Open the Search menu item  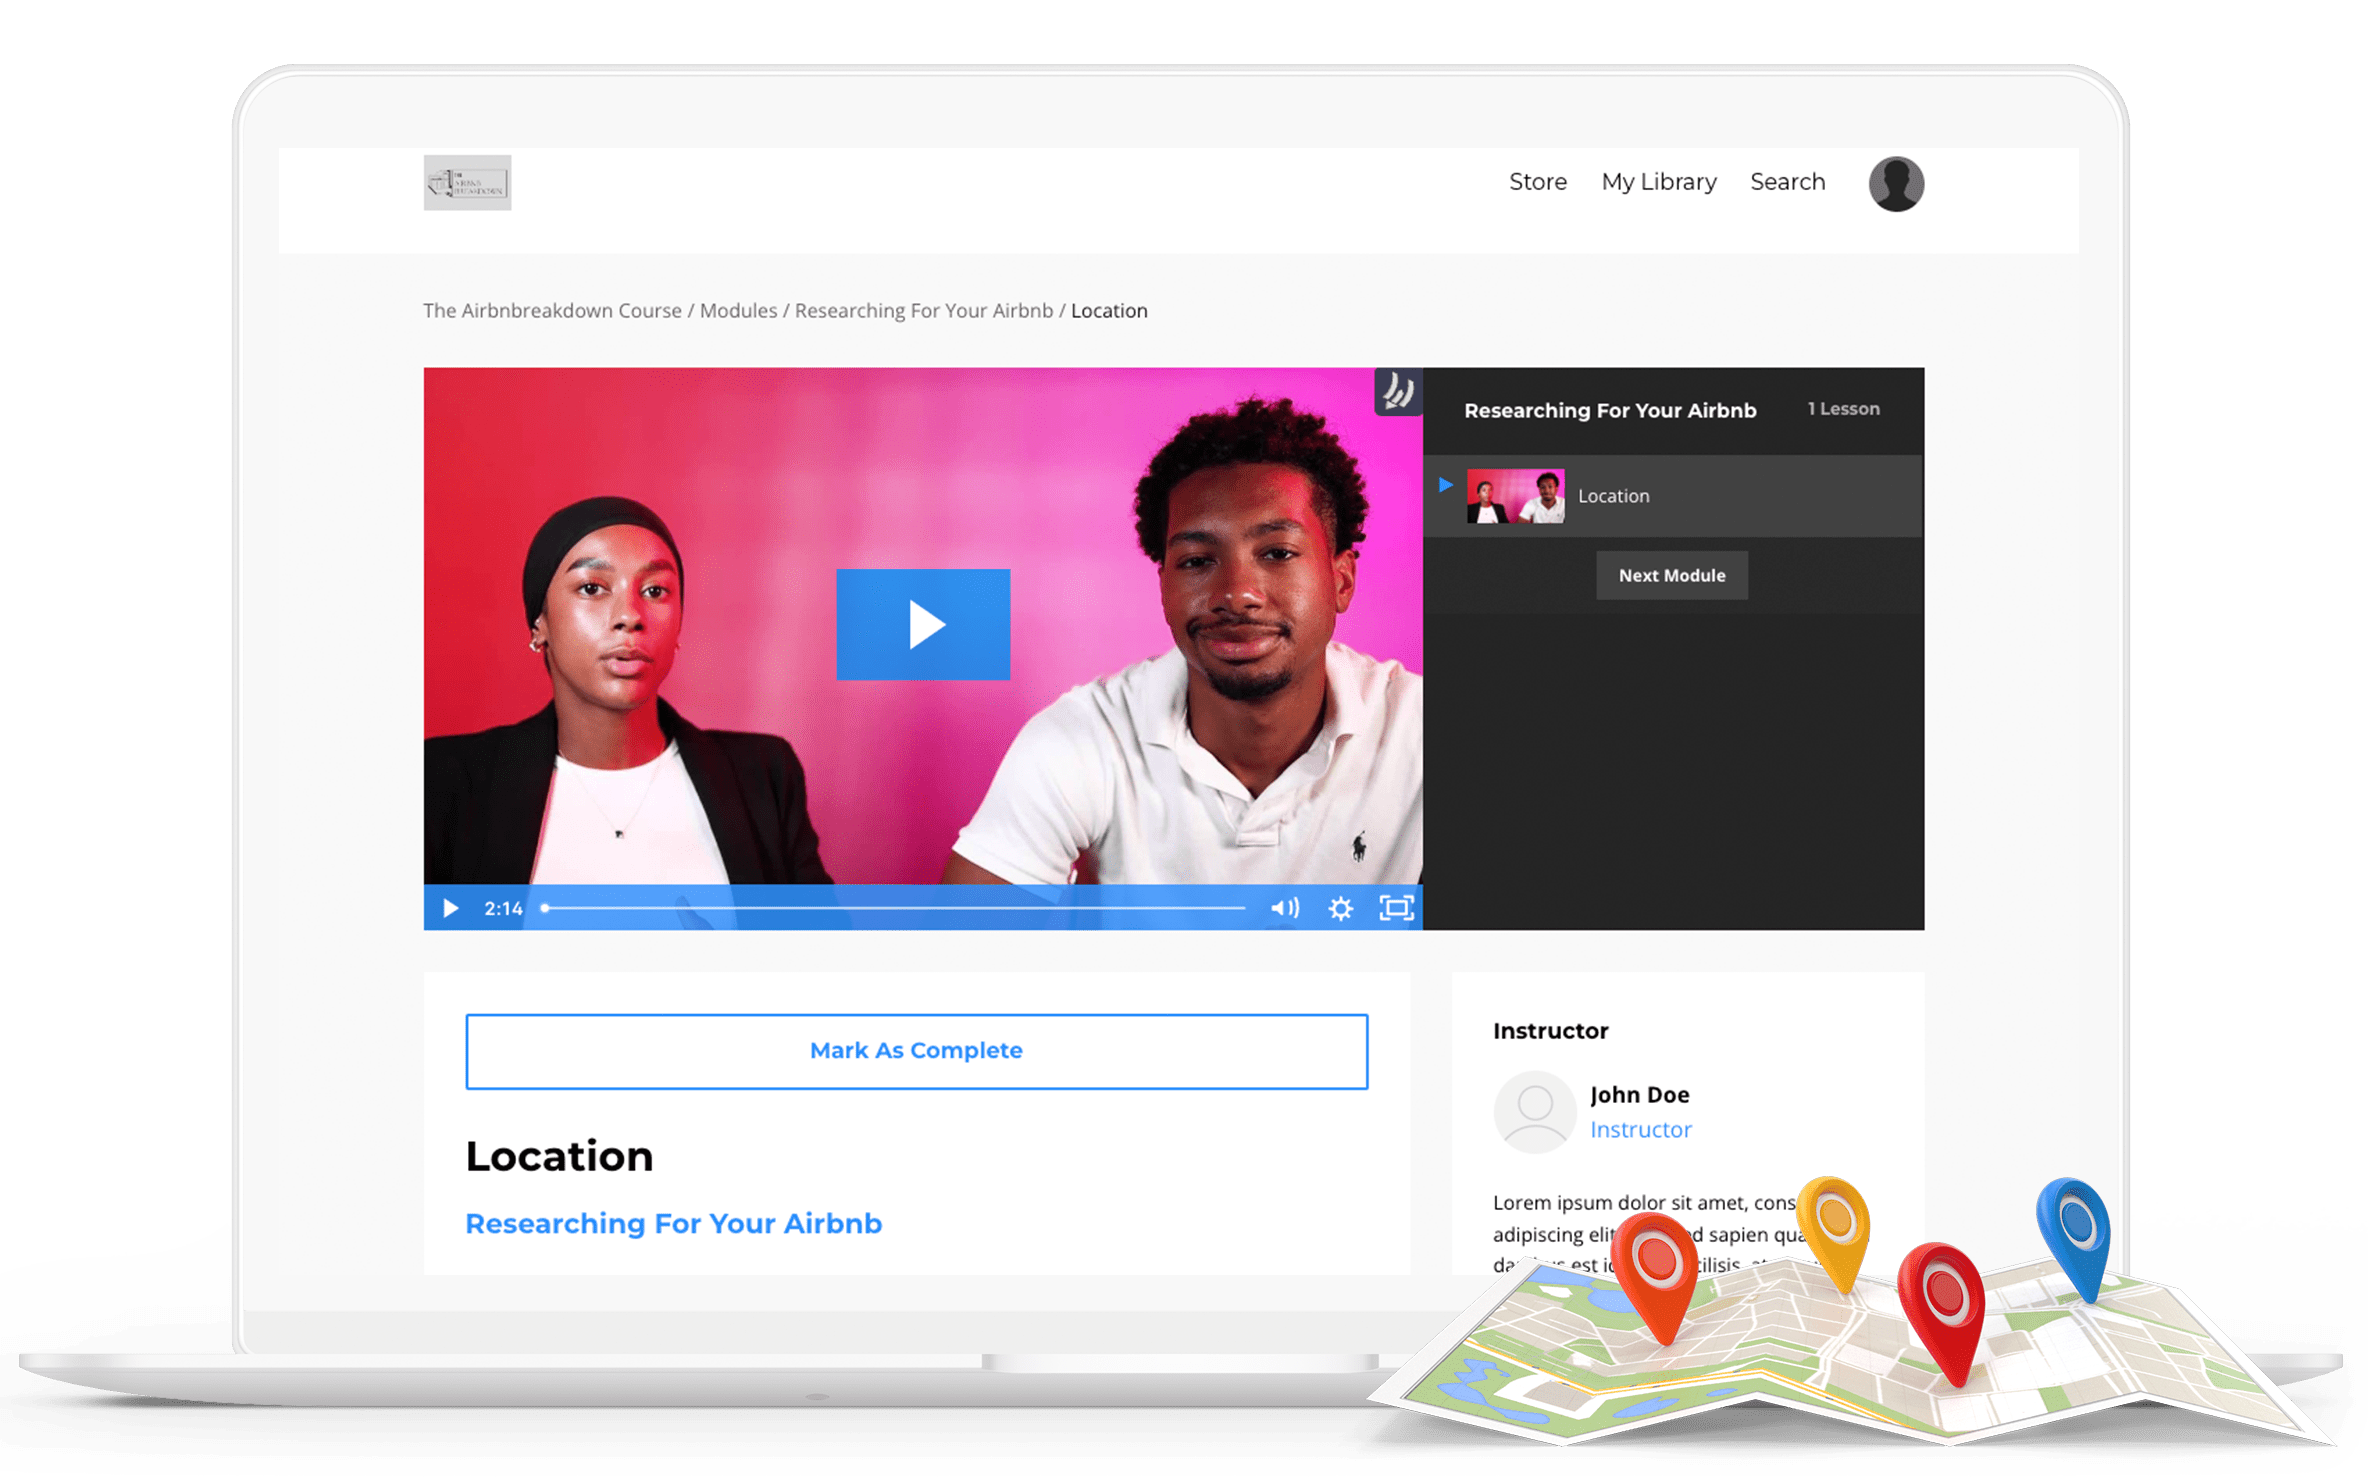pyautogui.click(x=1787, y=182)
